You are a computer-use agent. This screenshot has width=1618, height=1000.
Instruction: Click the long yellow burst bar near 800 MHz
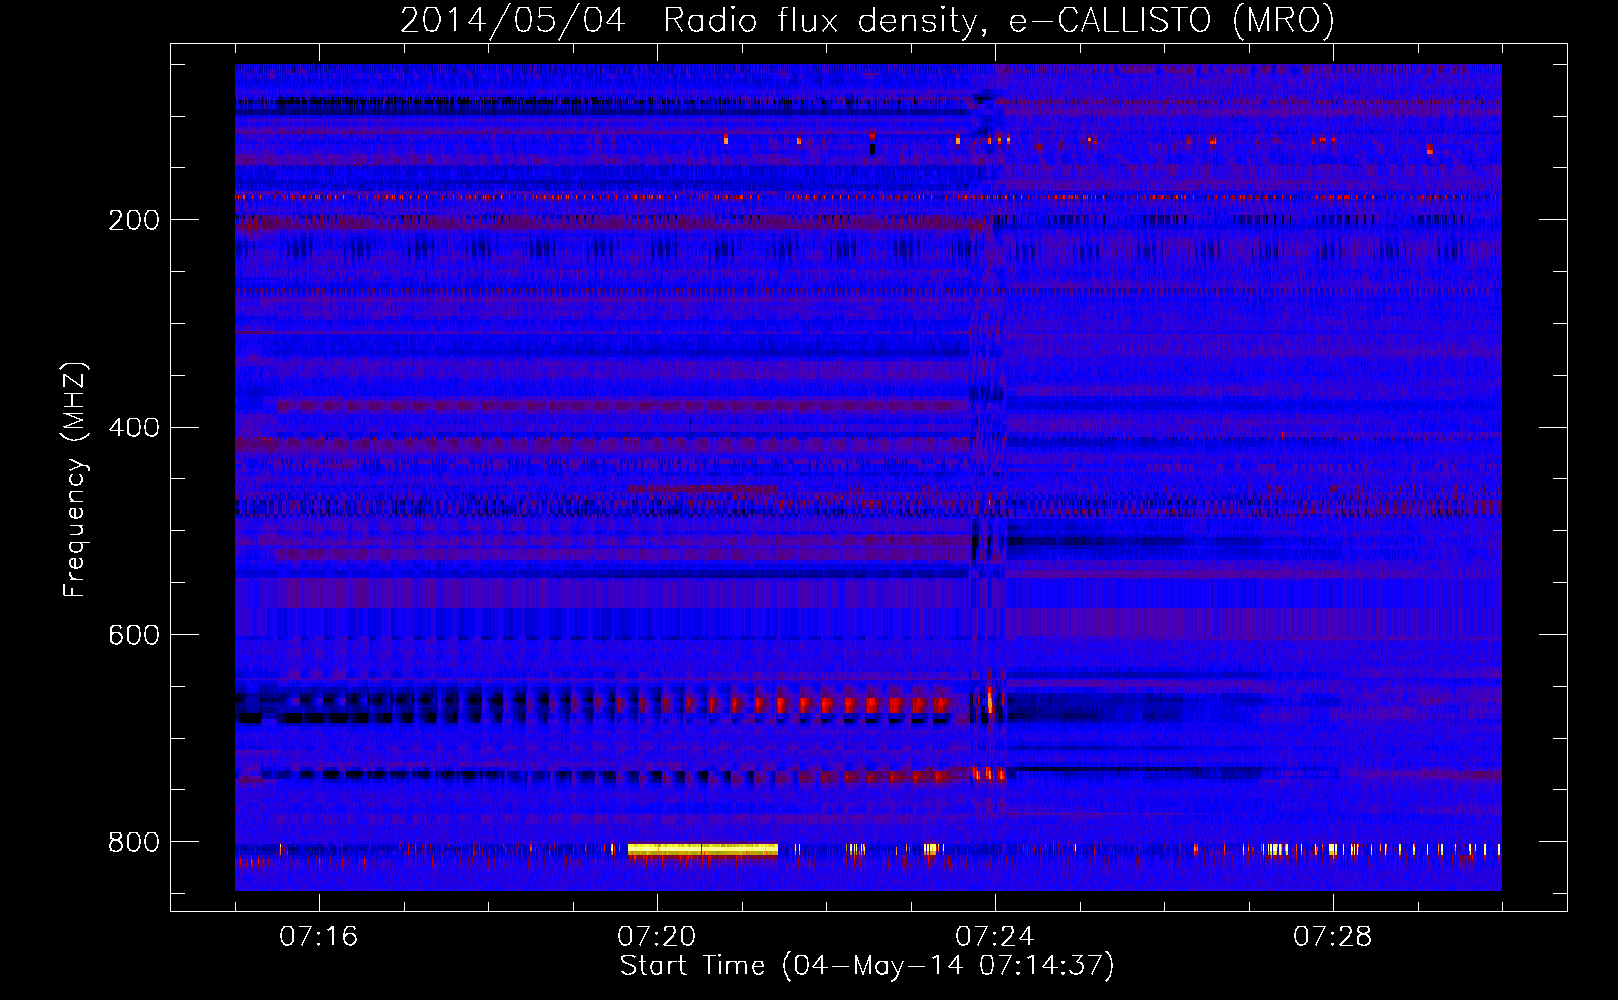click(x=703, y=850)
